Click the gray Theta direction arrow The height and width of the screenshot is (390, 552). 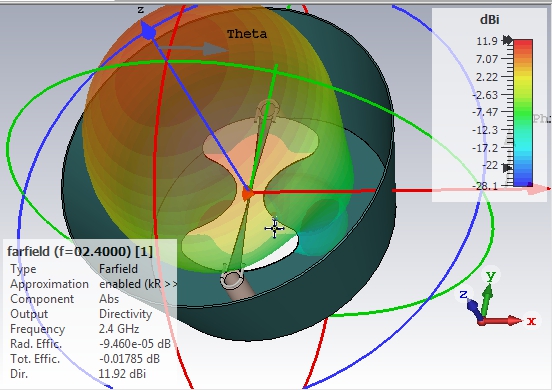click(193, 49)
